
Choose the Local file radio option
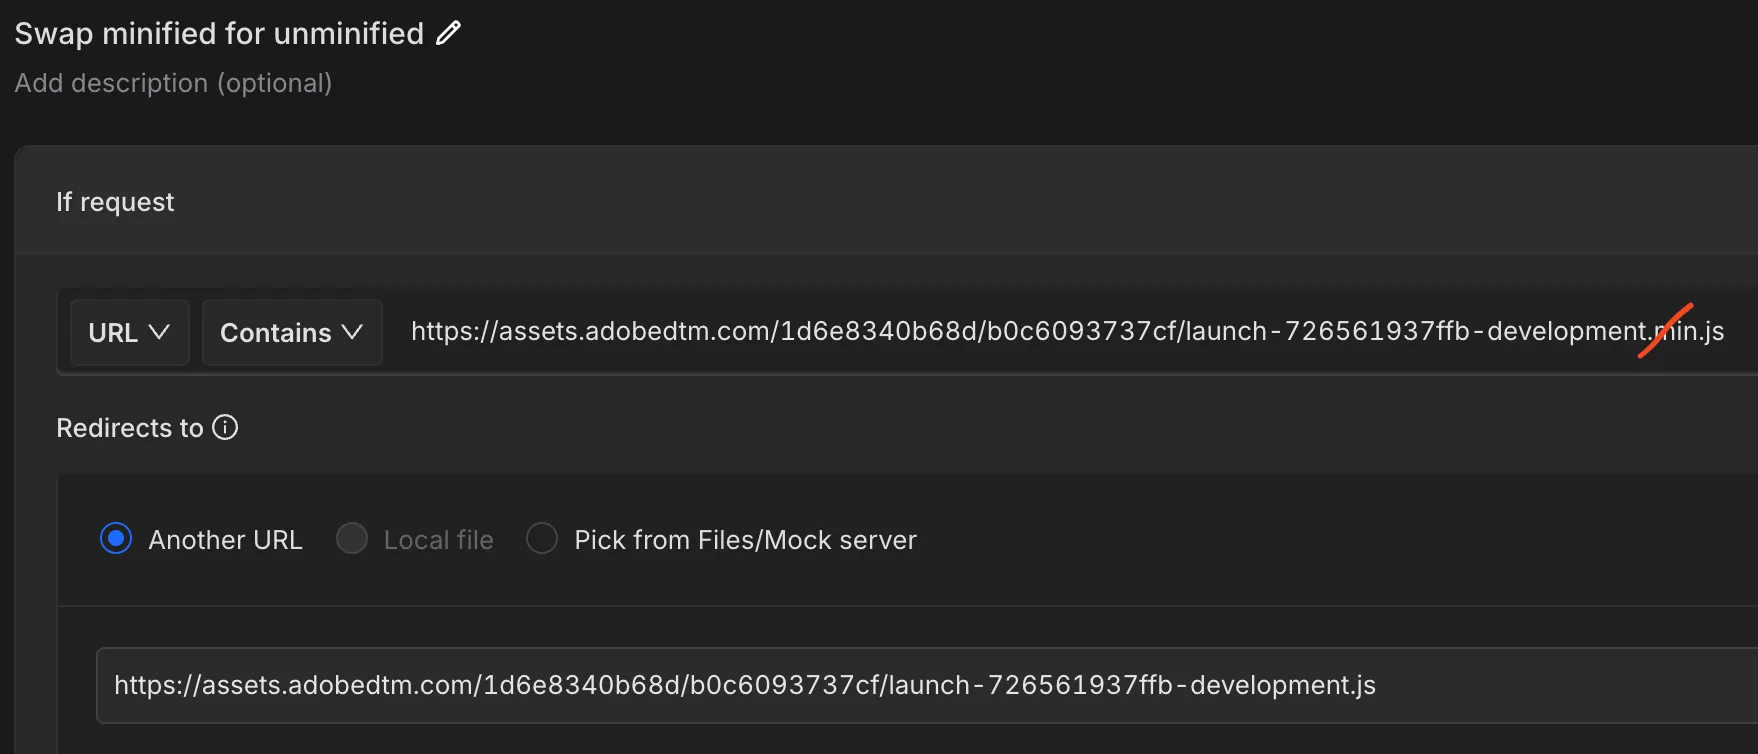click(x=352, y=539)
